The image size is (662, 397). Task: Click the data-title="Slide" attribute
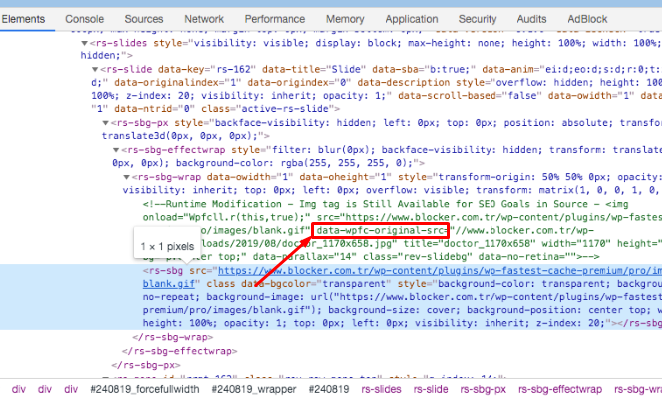[314, 69]
